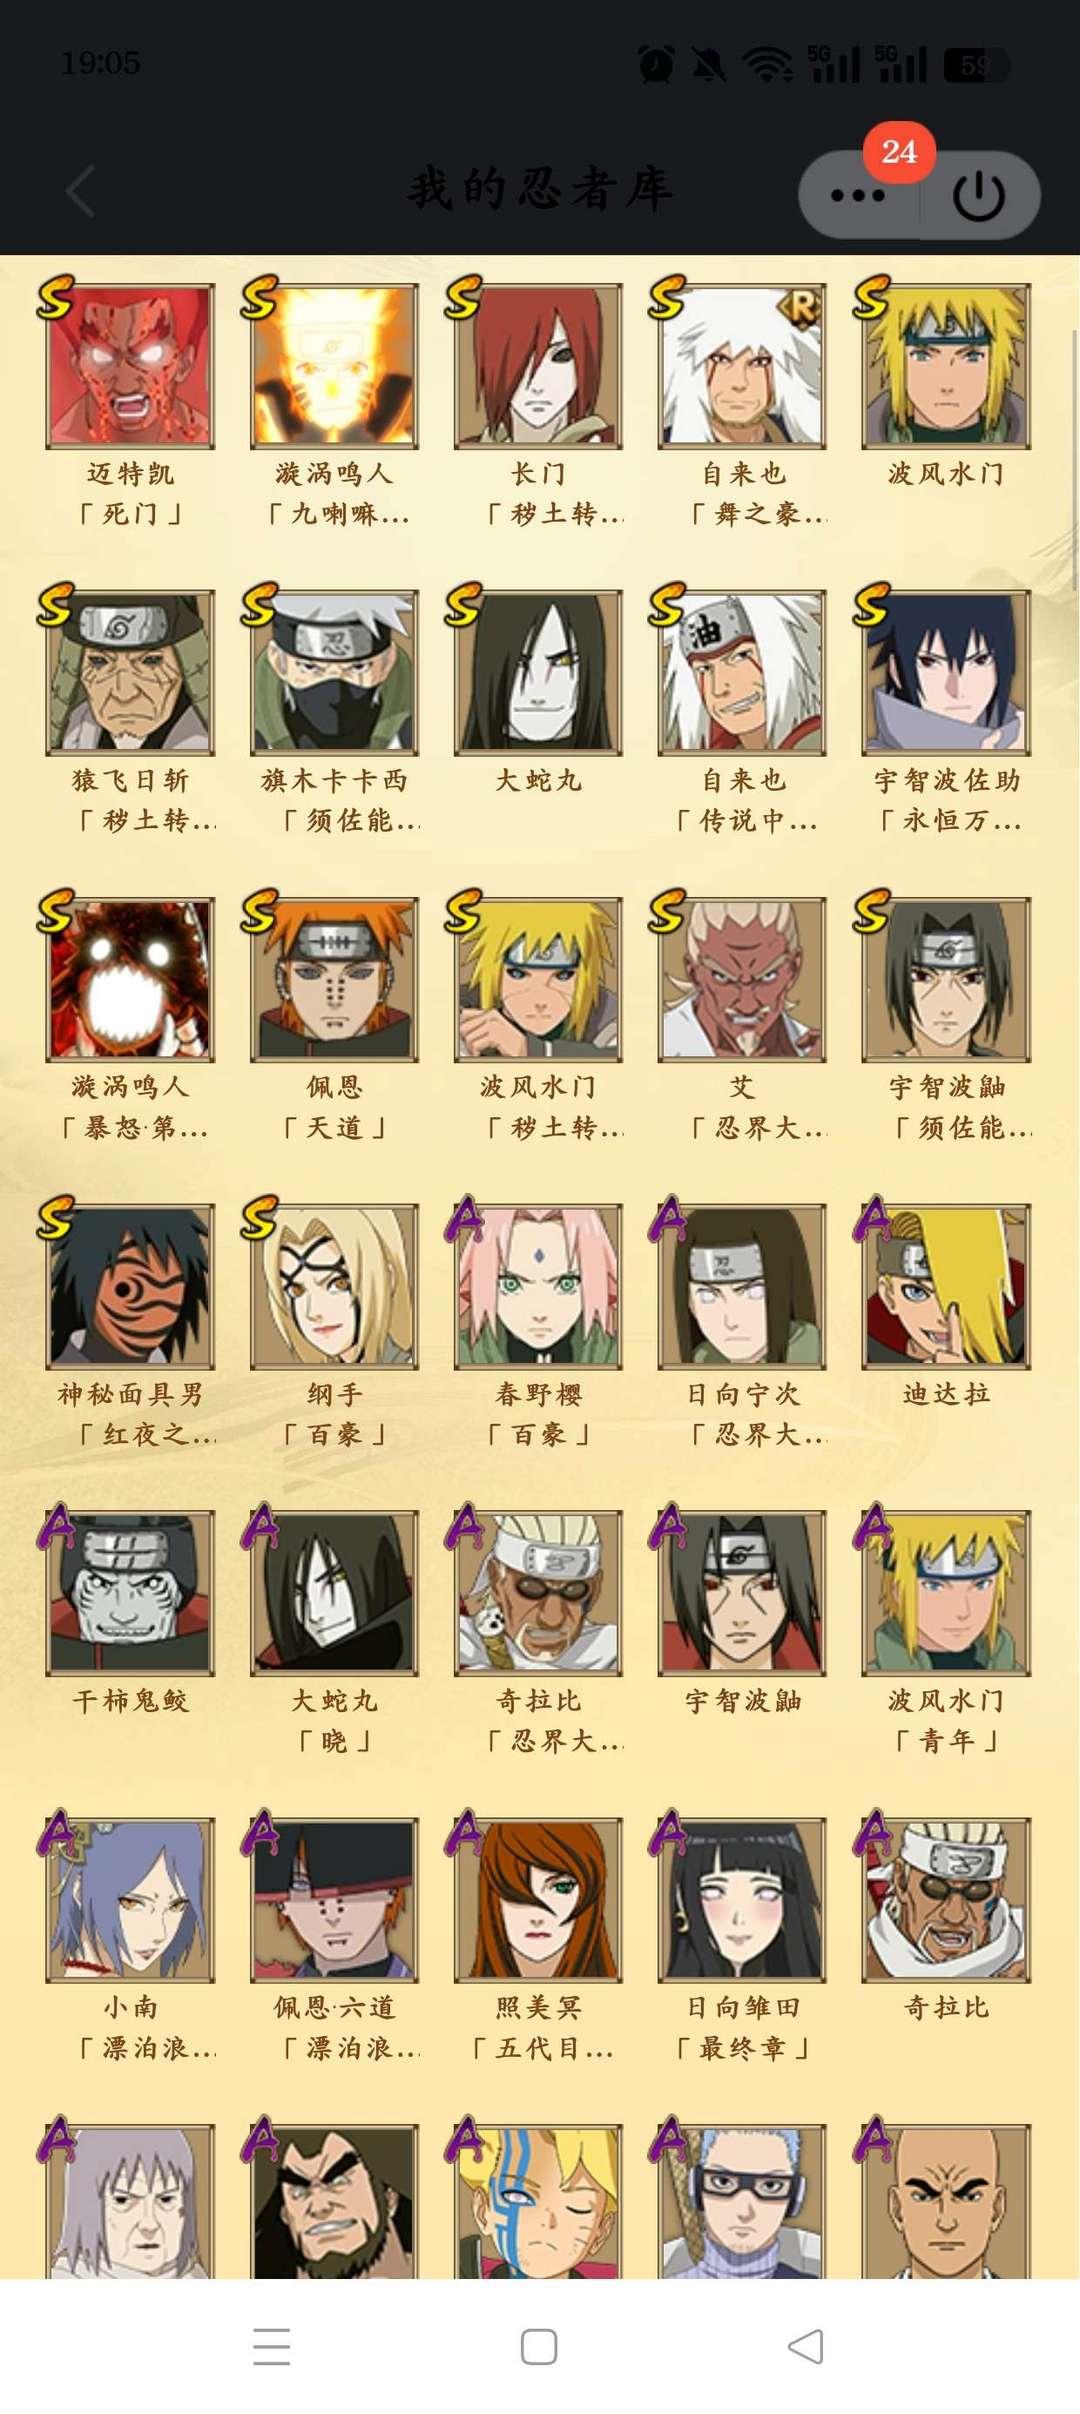
Task: Choose the 小南 blue-haired ninja card
Action: click(130, 1900)
